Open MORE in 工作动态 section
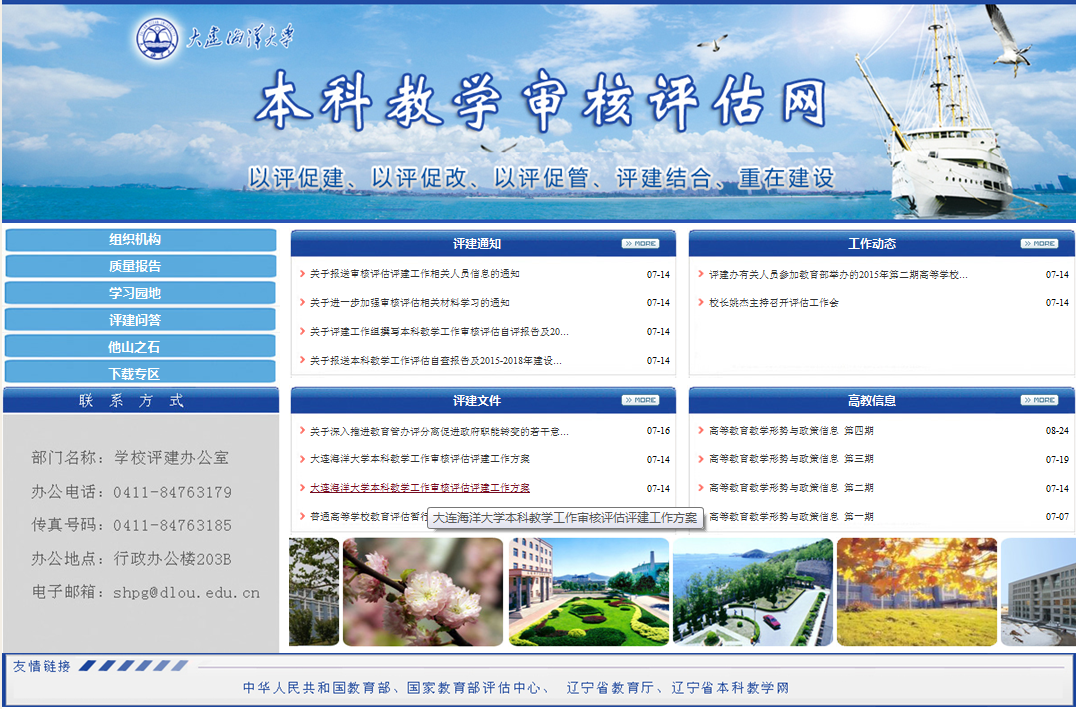This screenshot has height=709, width=1076. coord(1039,243)
